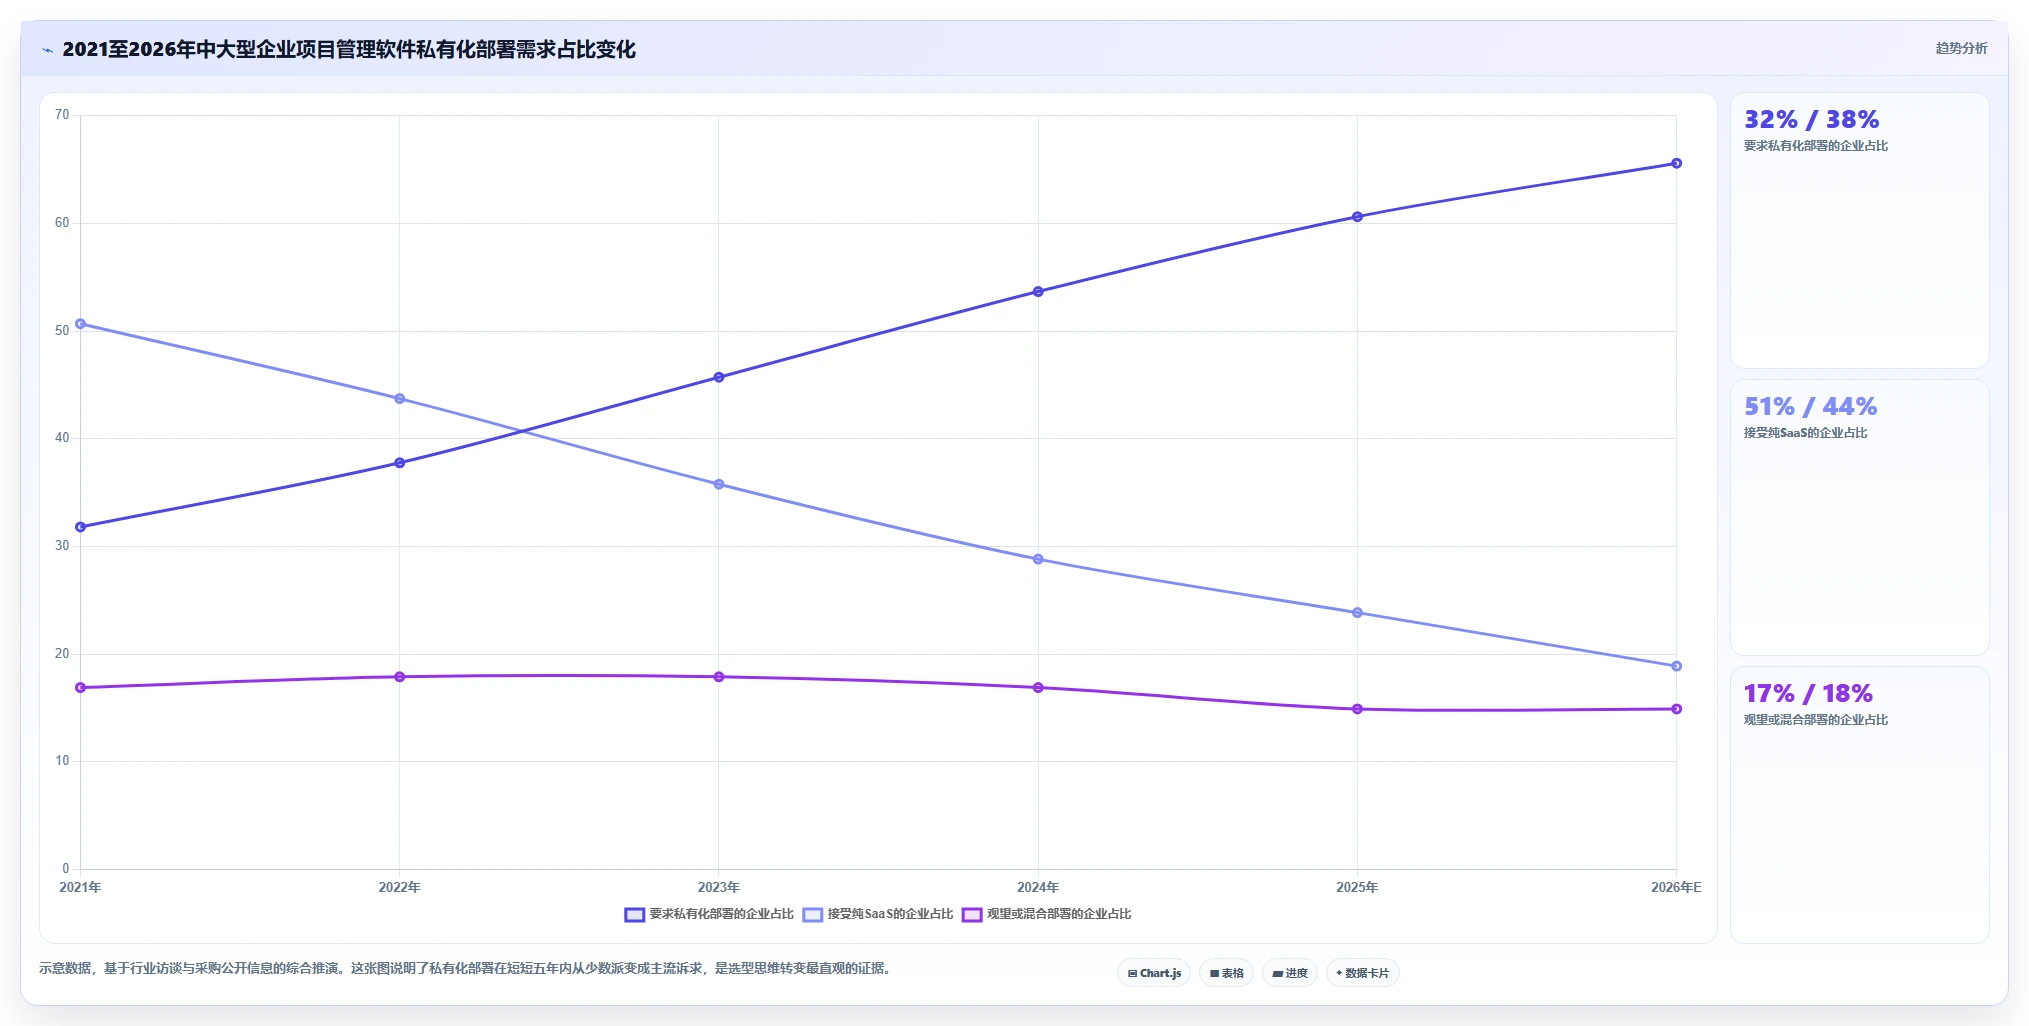Click the 10 y-axis label

pyautogui.click(x=62, y=761)
